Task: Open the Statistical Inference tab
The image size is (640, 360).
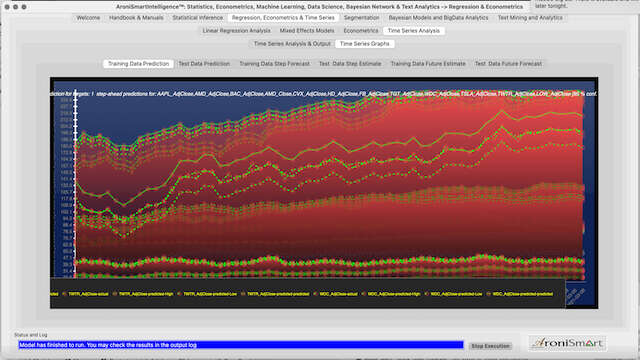Action: [198, 18]
